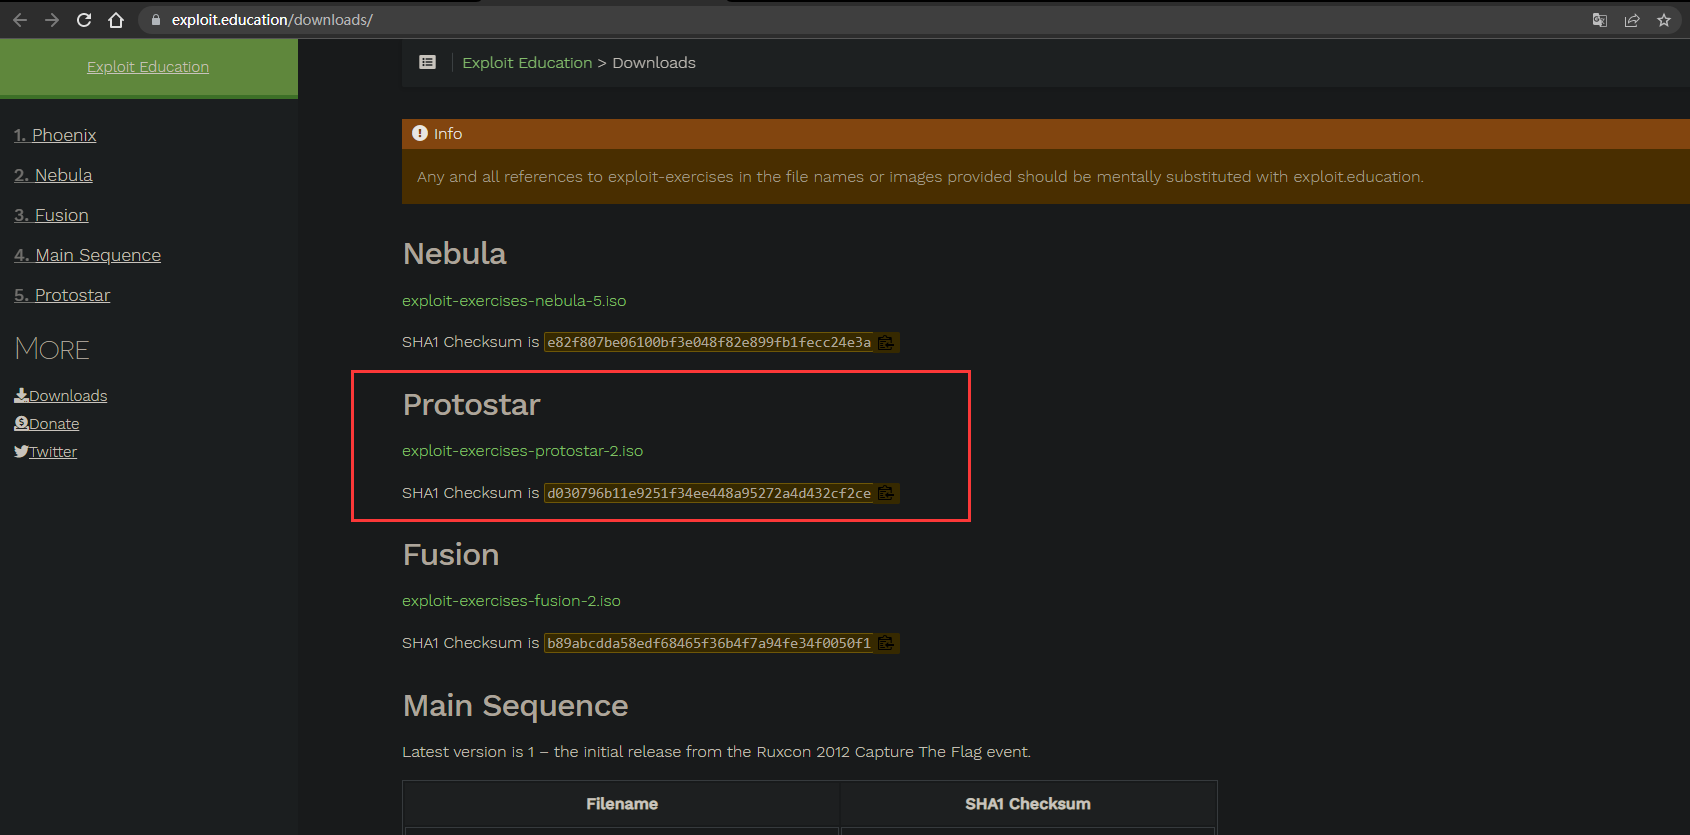Click the Filename table column header
Image resolution: width=1690 pixels, height=835 pixels.
pyautogui.click(x=622, y=804)
